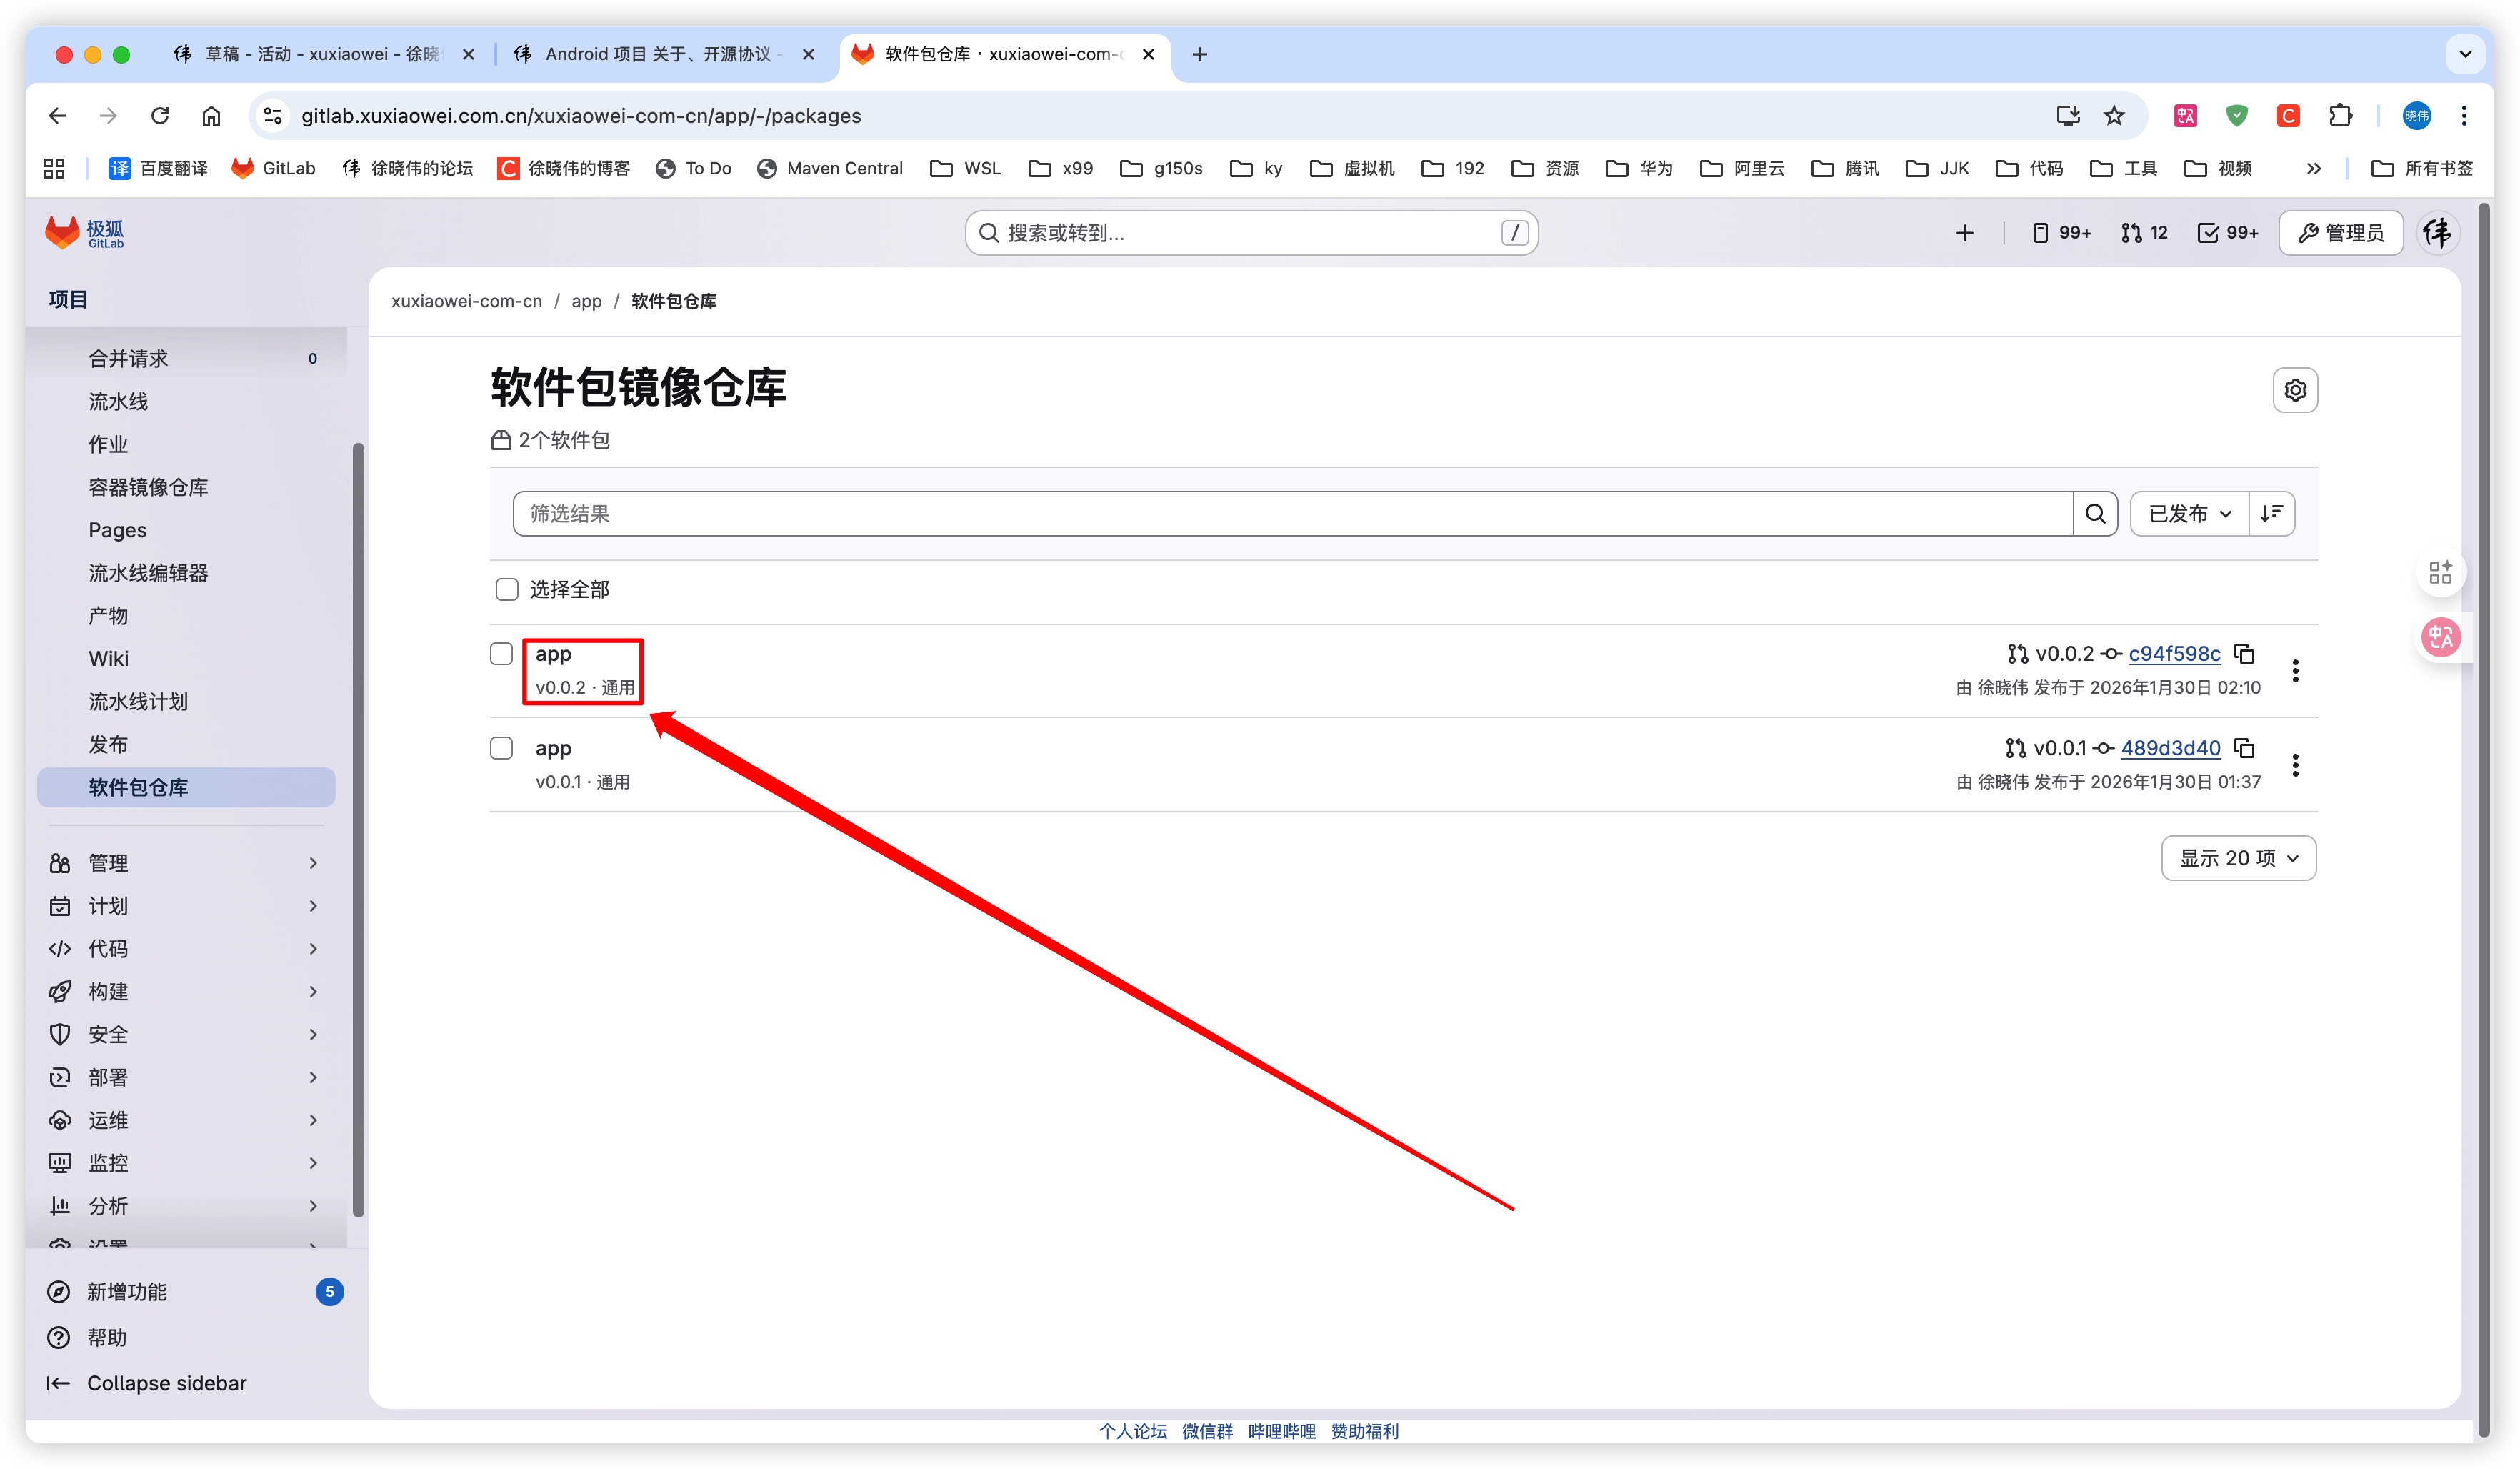Select the app v0.0.1 package checkbox
This screenshot has height=1469, width=2520.
pos(502,748)
